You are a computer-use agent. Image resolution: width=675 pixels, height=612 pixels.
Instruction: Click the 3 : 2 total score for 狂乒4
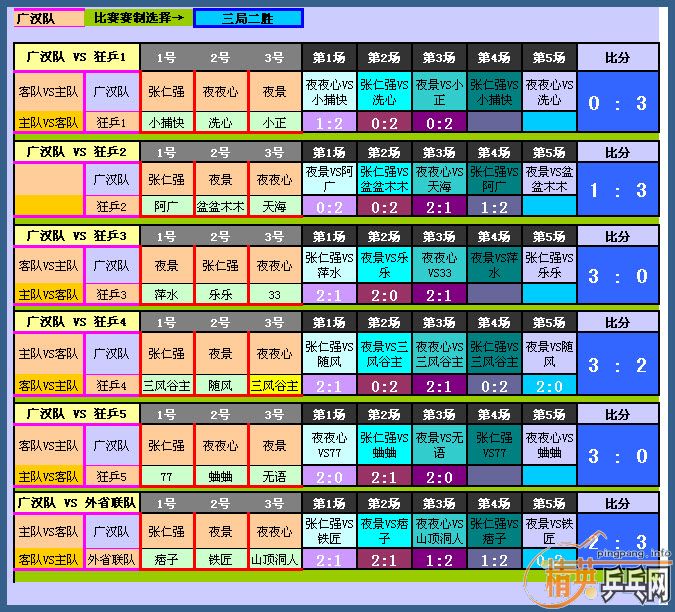coord(618,365)
